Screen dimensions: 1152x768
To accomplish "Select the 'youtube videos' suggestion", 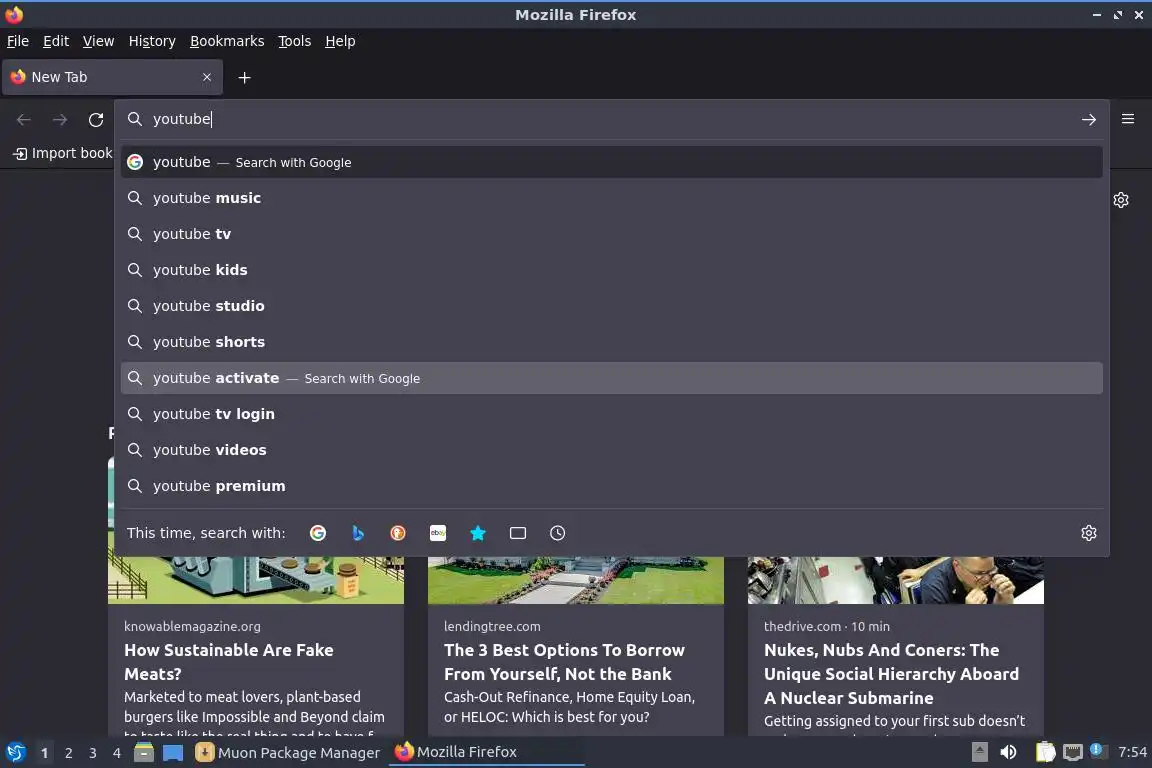I will pyautogui.click(x=611, y=450).
